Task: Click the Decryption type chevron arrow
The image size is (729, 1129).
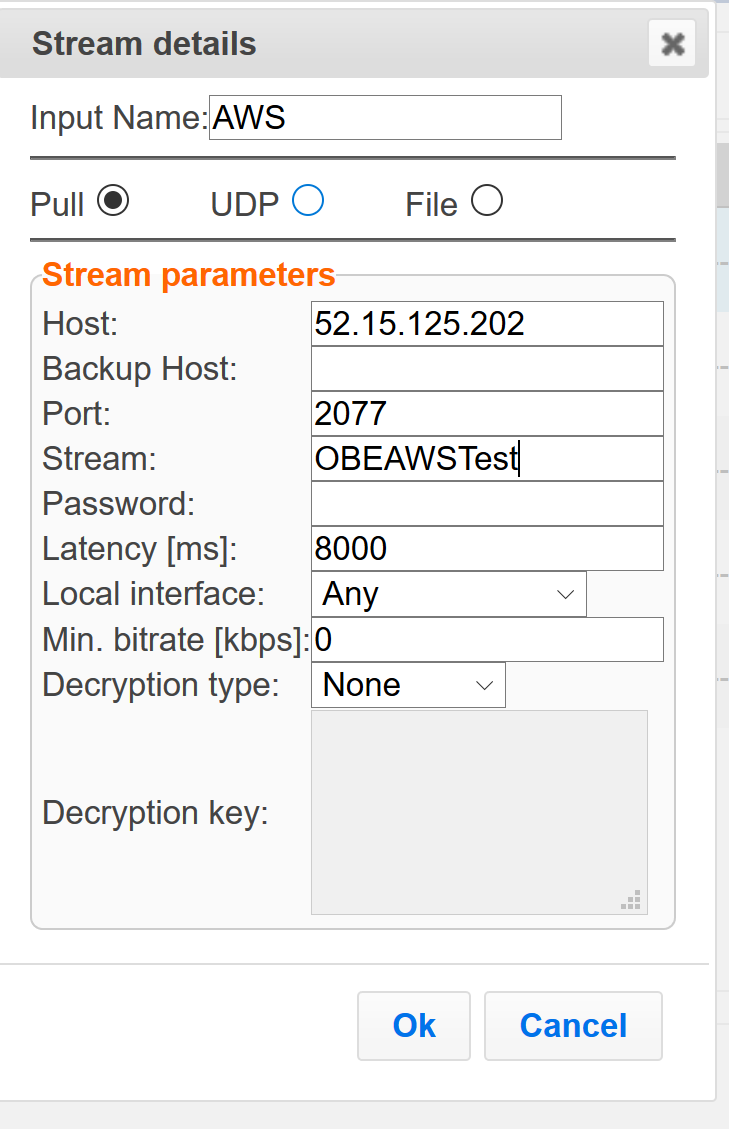Action: [485, 685]
